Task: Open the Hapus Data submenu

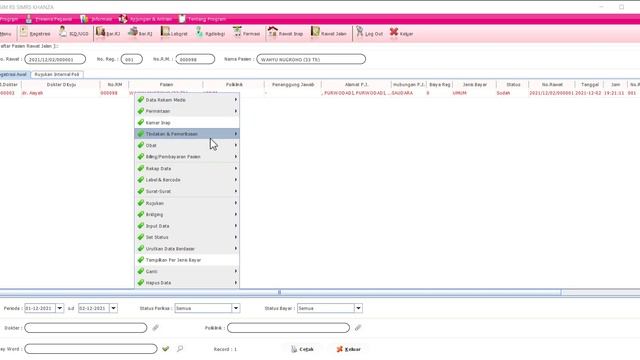Action: tap(187, 282)
